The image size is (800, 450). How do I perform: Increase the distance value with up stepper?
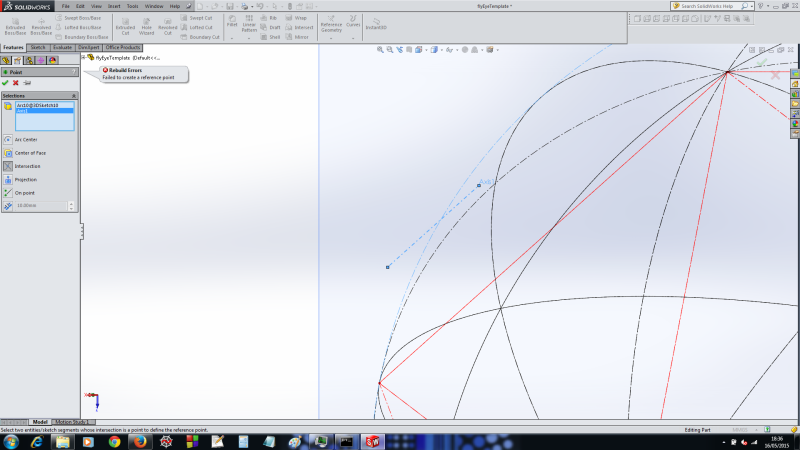click(71, 203)
